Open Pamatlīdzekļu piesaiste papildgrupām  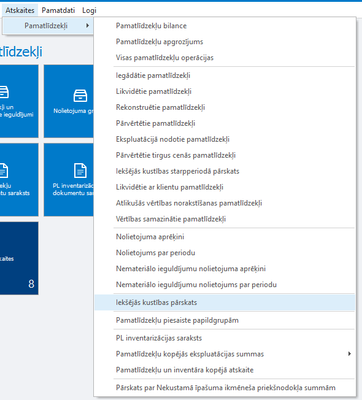tap(225, 320)
